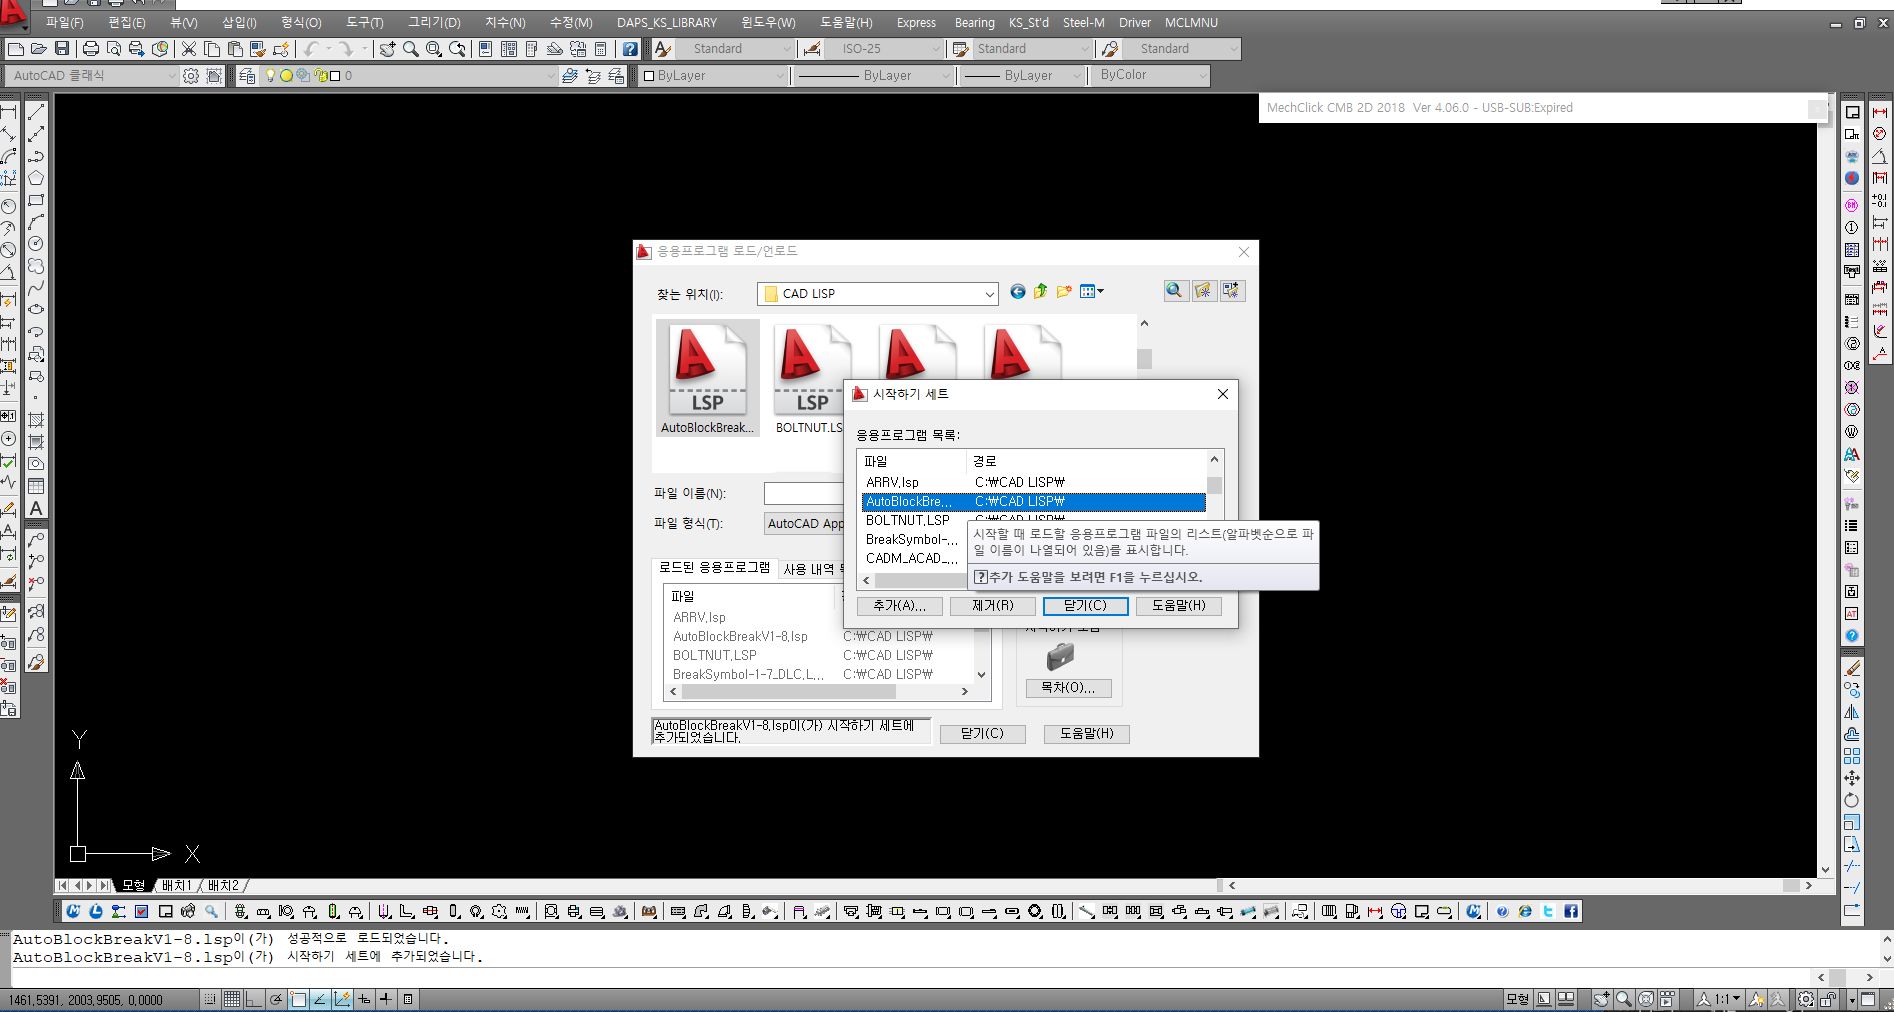Toggle Grid display in status bar
The image size is (1894, 1012).
click(232, 999)
